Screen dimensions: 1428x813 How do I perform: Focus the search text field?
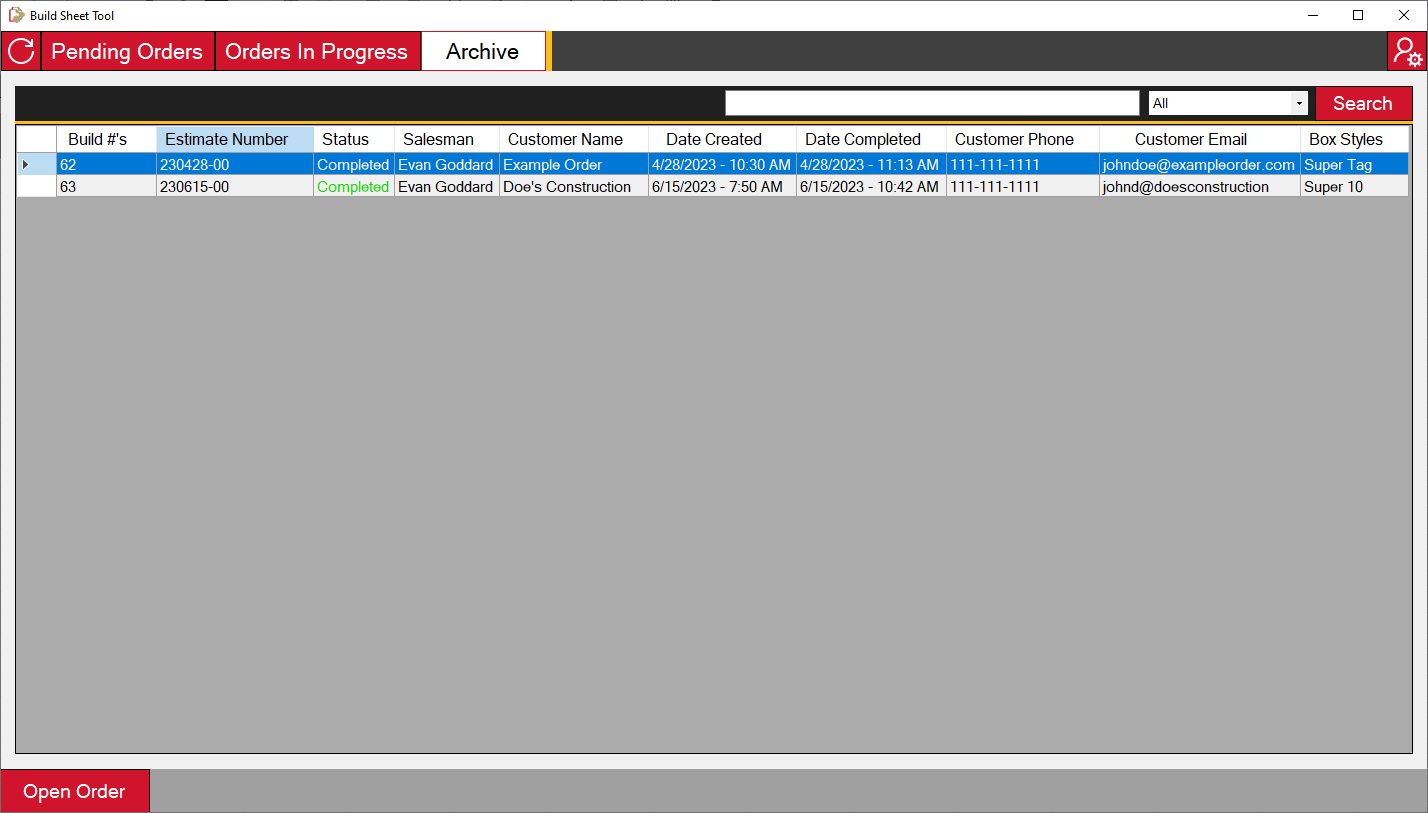click(931, 103)
